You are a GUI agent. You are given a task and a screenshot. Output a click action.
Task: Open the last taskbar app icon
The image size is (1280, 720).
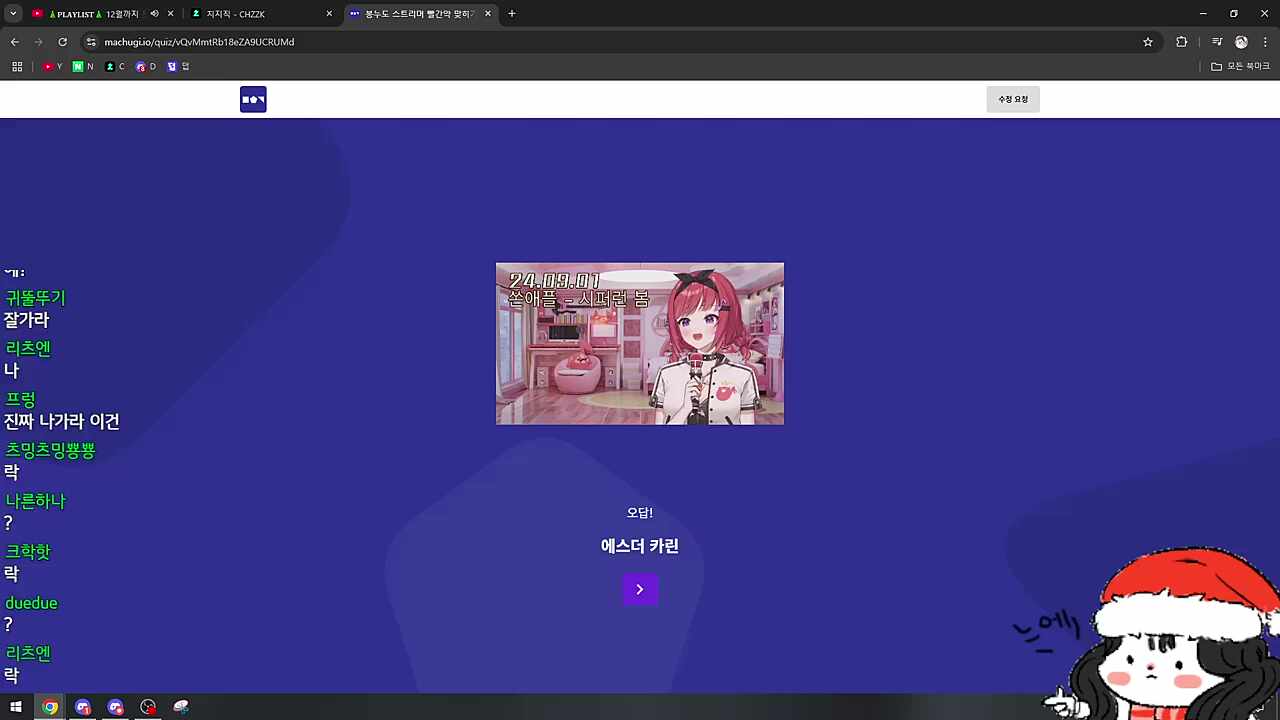tap(181, 707)
